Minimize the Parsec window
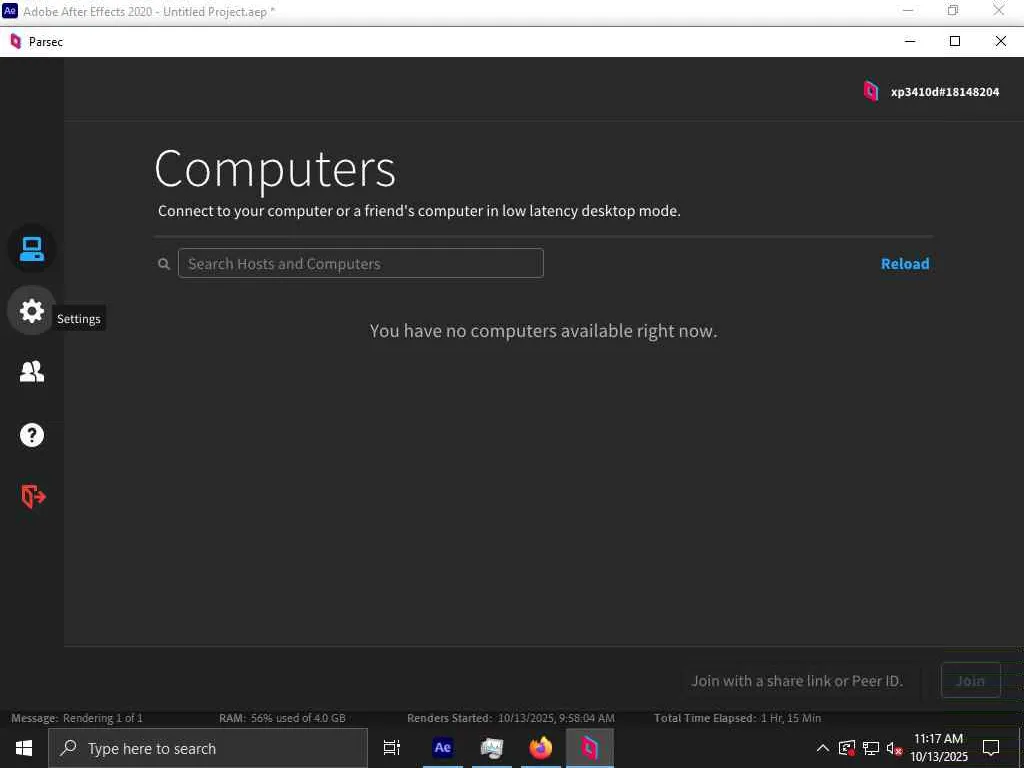1024x768 pixels. coord(910,41)
